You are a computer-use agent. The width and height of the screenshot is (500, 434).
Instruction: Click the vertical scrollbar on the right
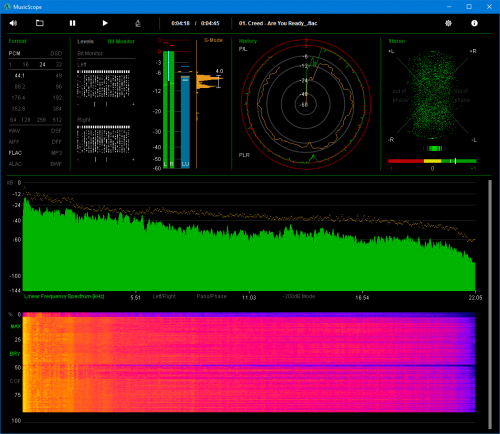pos(490,304)
